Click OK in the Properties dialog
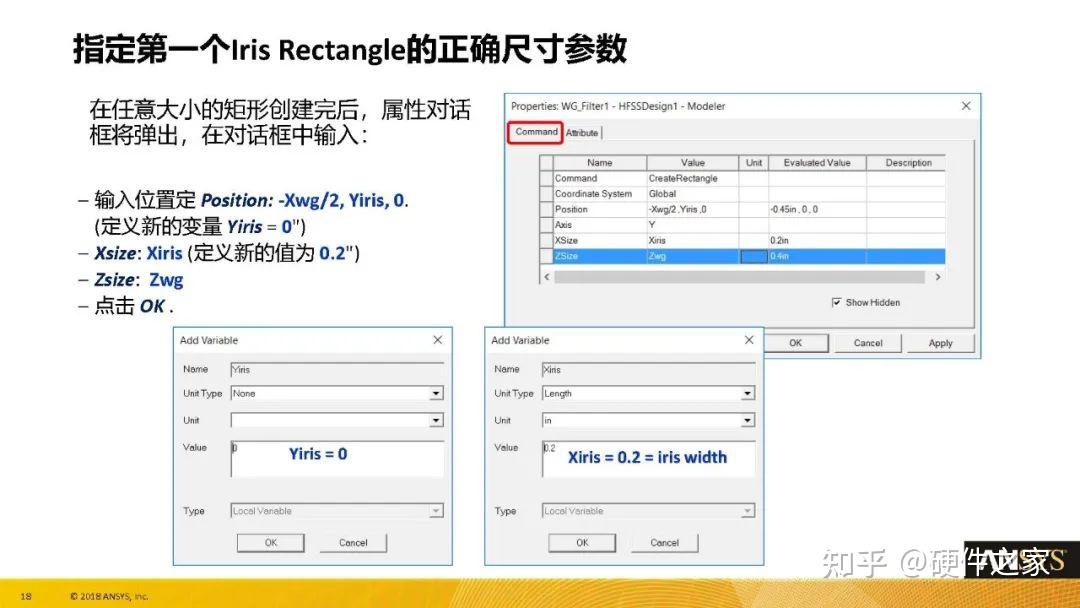This screenshot has height=608, width=1080. [797, 343]
